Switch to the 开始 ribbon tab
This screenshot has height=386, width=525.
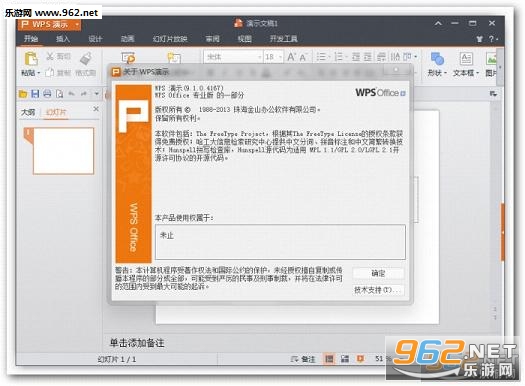[31, 39]
